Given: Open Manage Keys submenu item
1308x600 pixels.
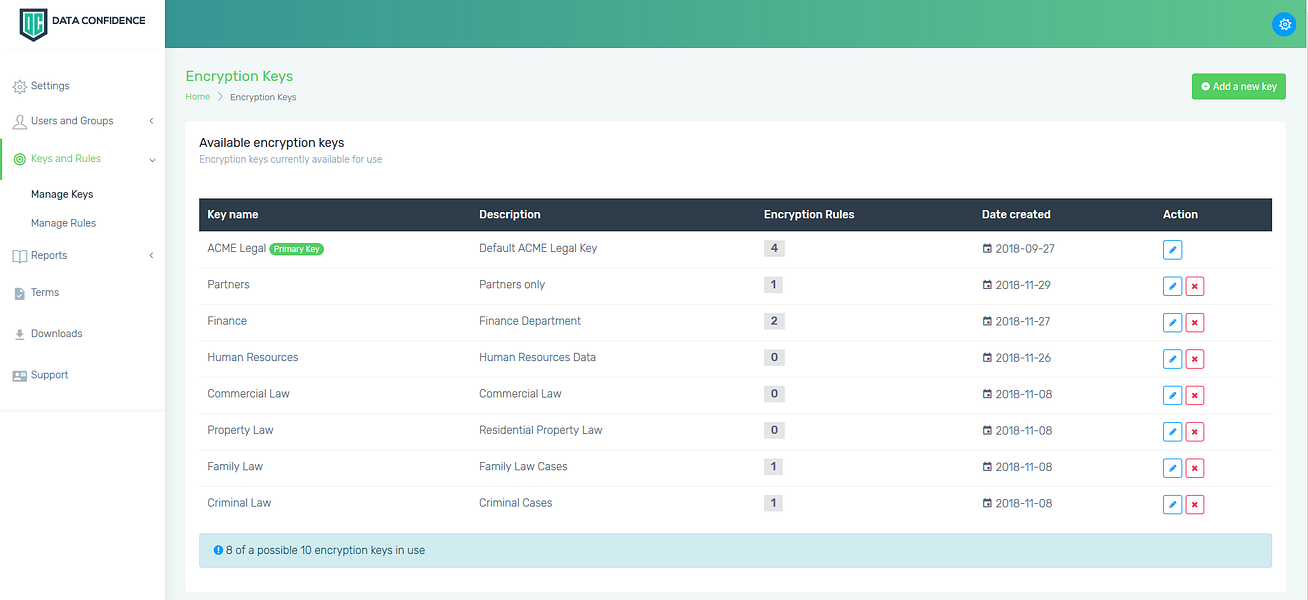Looking at the screenshot, I should [x=62, y=194].
